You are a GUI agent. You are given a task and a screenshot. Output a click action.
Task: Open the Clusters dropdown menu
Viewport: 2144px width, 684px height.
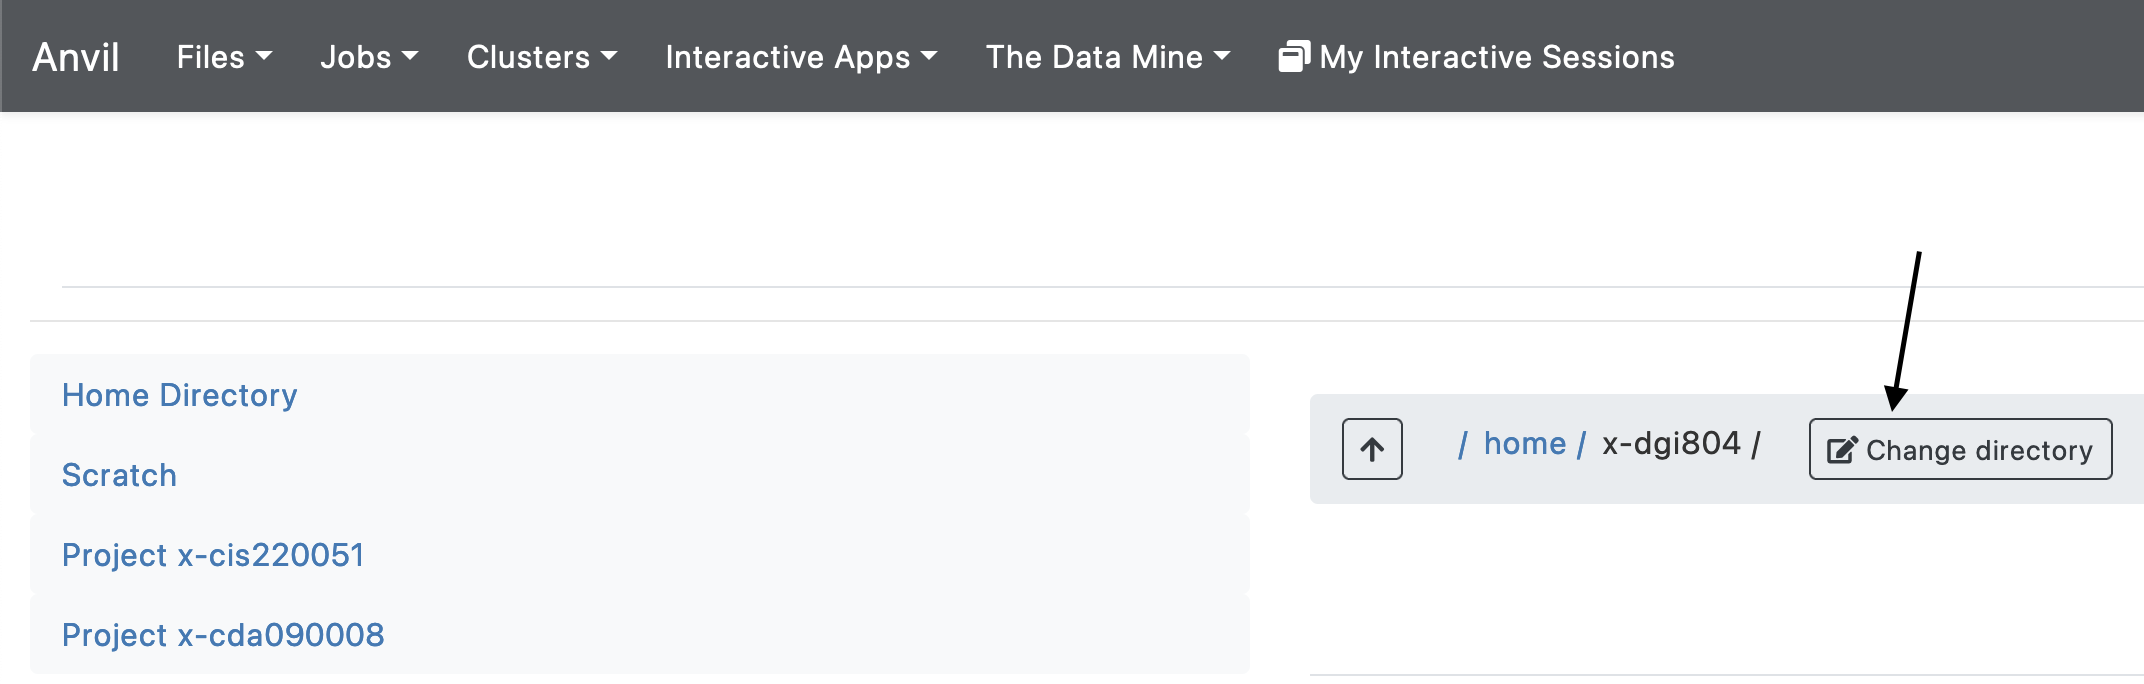coord(541,57)
